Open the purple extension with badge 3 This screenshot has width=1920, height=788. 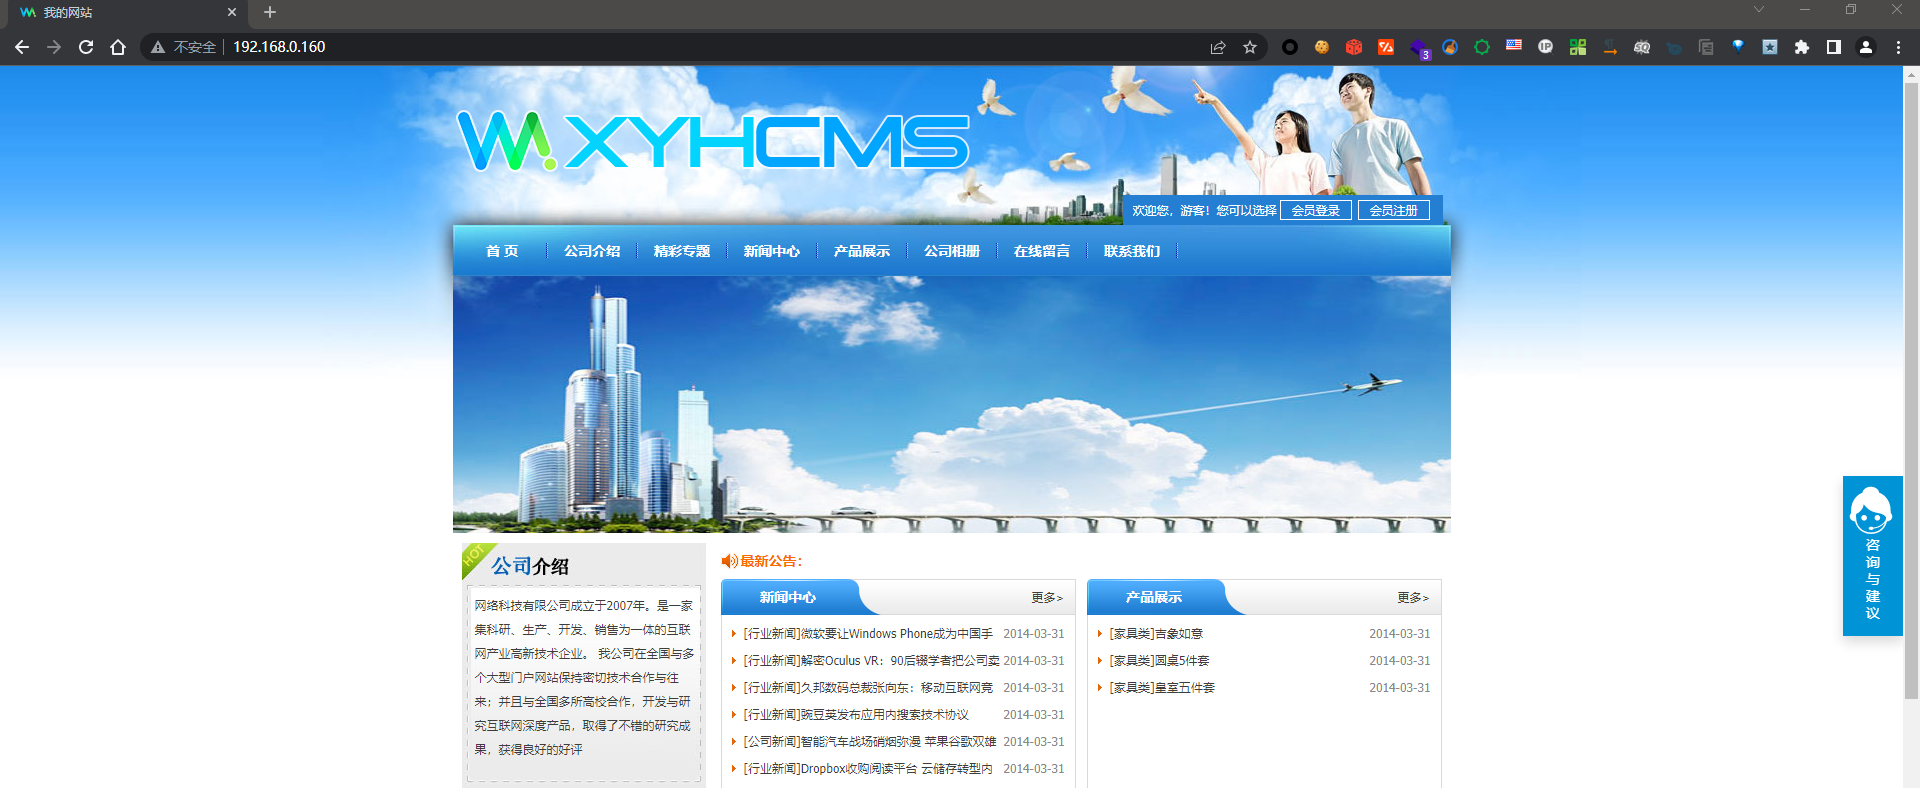tap(1419, 48)
